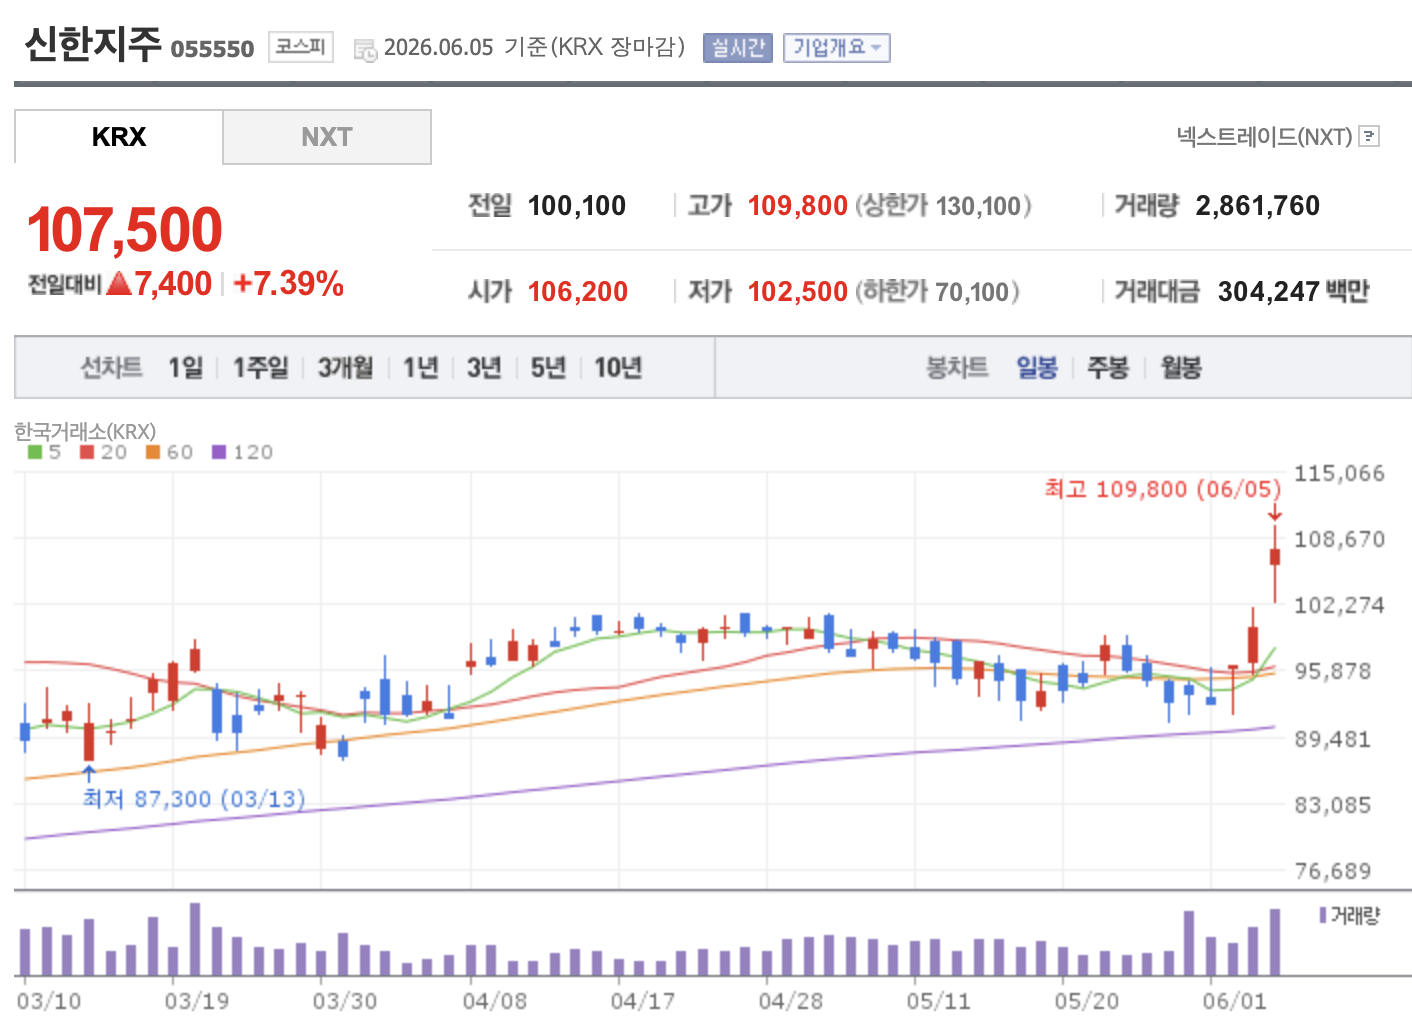Screen dimensions: 1412x1030
Task: Click the 신한지주 stock name heading
Action: click(x=92, y=45)
